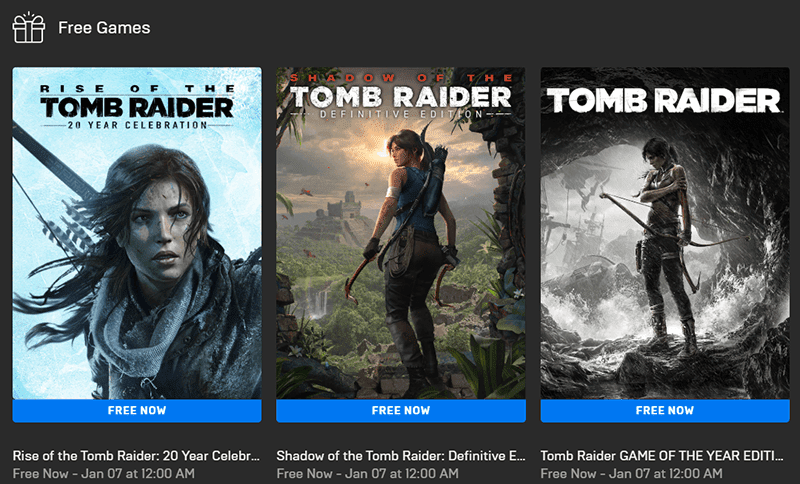This screenshot has width=800, height=484.
Task: Open the Shadow of the Tomb Raider: Definitive Edition title link
Action: click(401, 455)
